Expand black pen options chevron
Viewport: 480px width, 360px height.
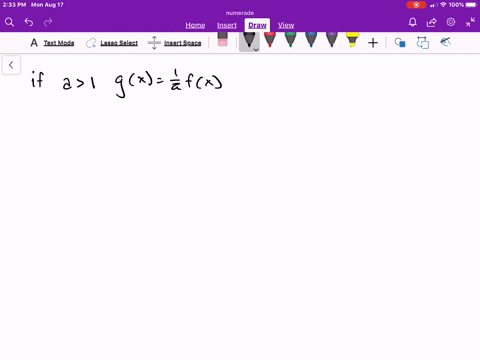click(256, 49)
